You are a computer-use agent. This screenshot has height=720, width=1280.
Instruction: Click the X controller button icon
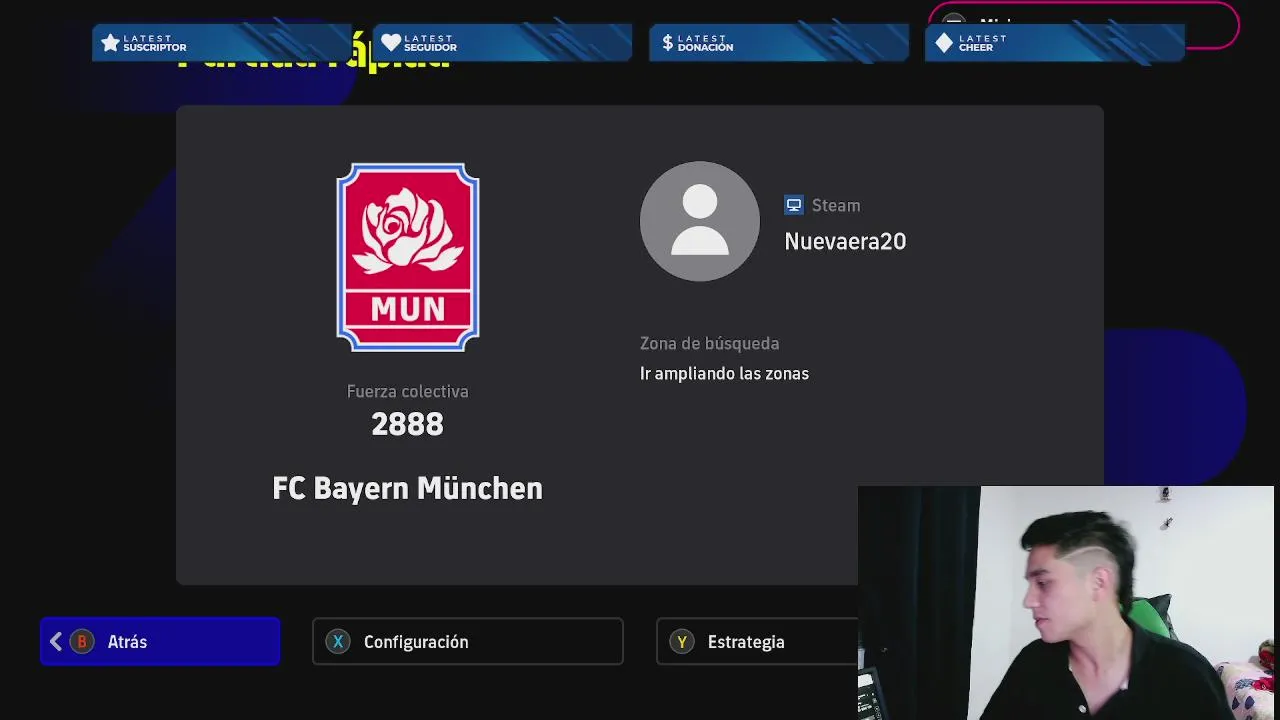tap(338, 642)
